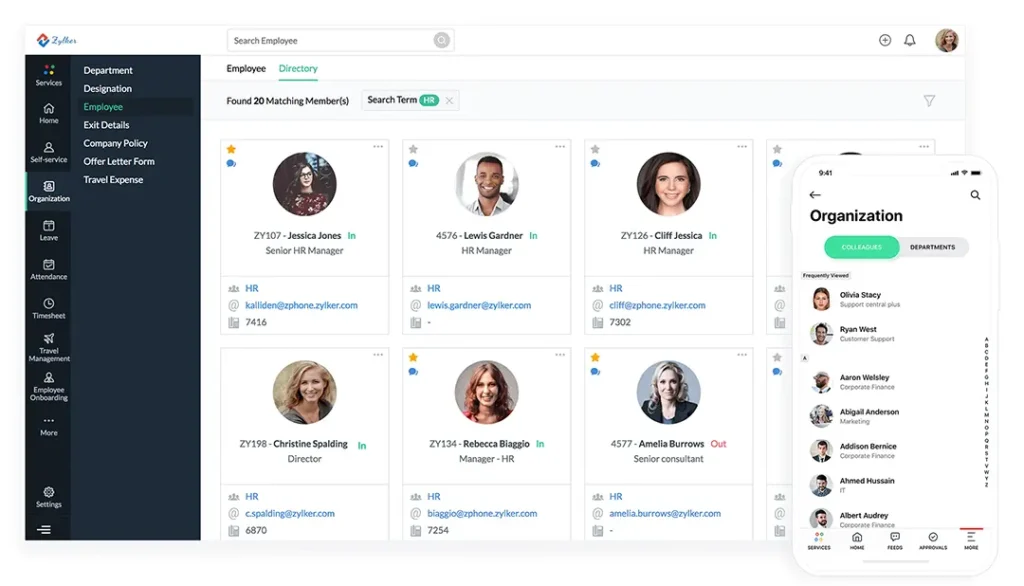Click the filter funnel icon

pyautogui.click(x=929, y=101)
